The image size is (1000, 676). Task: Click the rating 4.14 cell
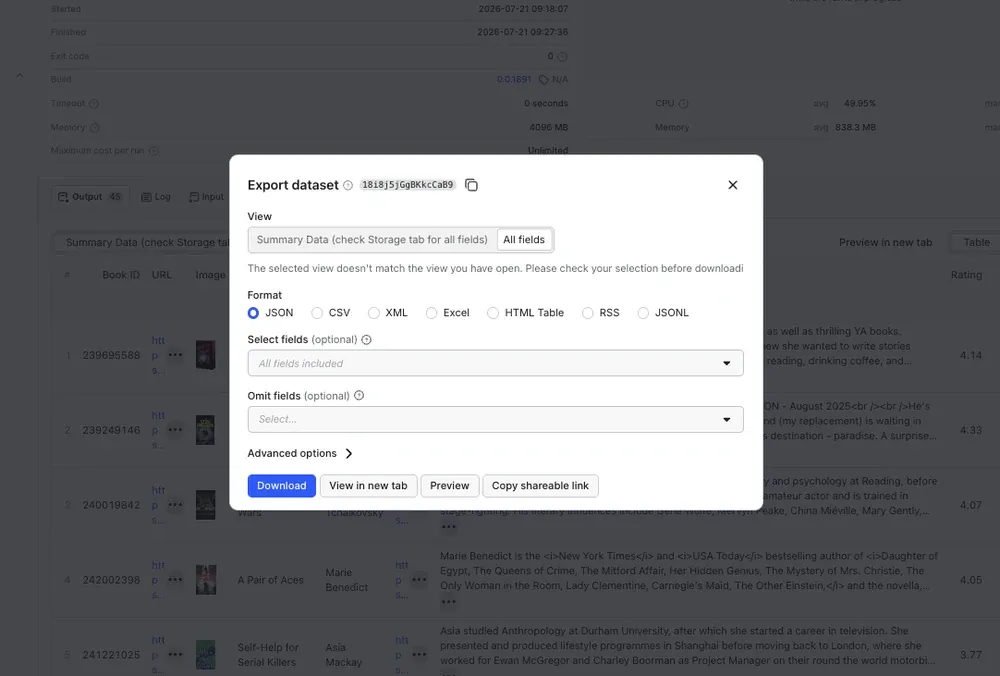coord(971,355)
